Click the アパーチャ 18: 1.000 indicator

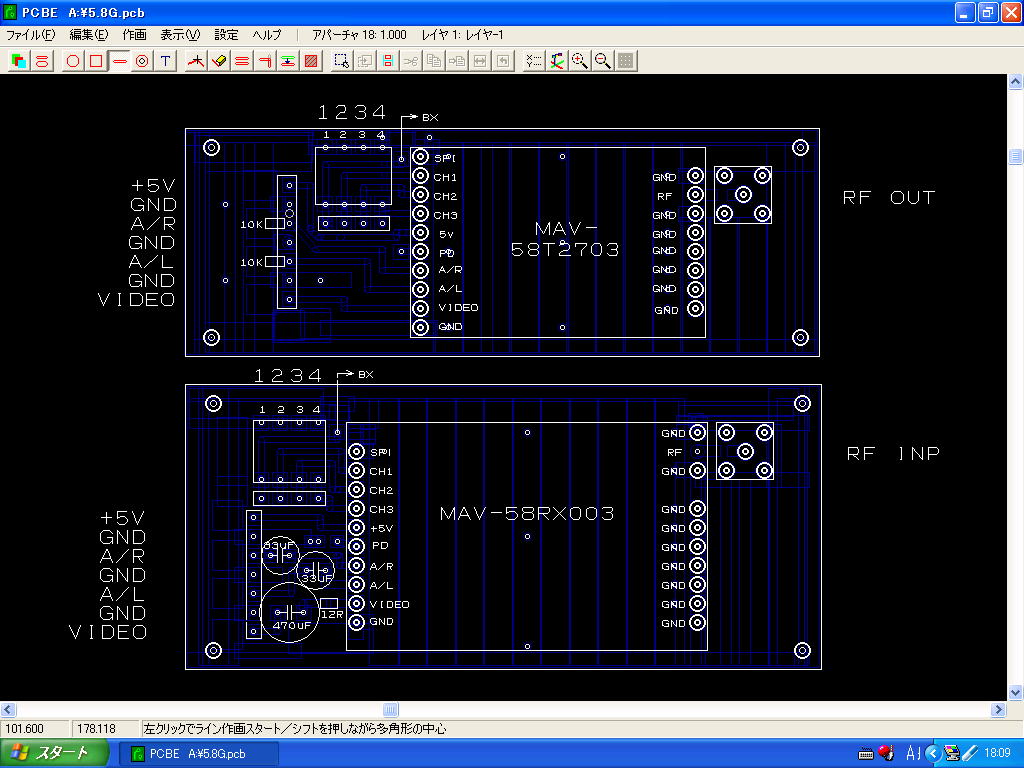(x=359, y=35)
